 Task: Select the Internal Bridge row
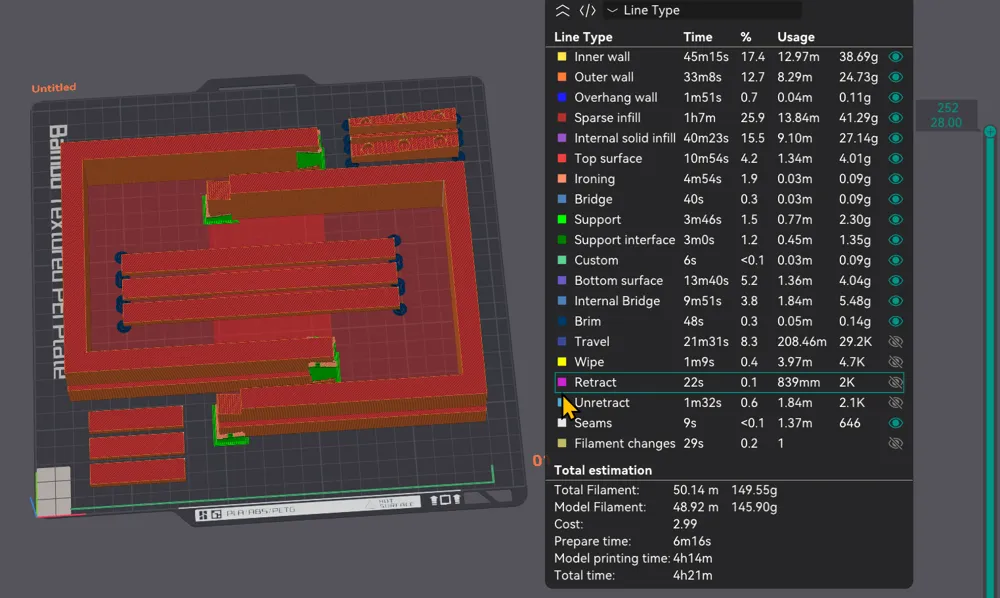tap(729, 301)
